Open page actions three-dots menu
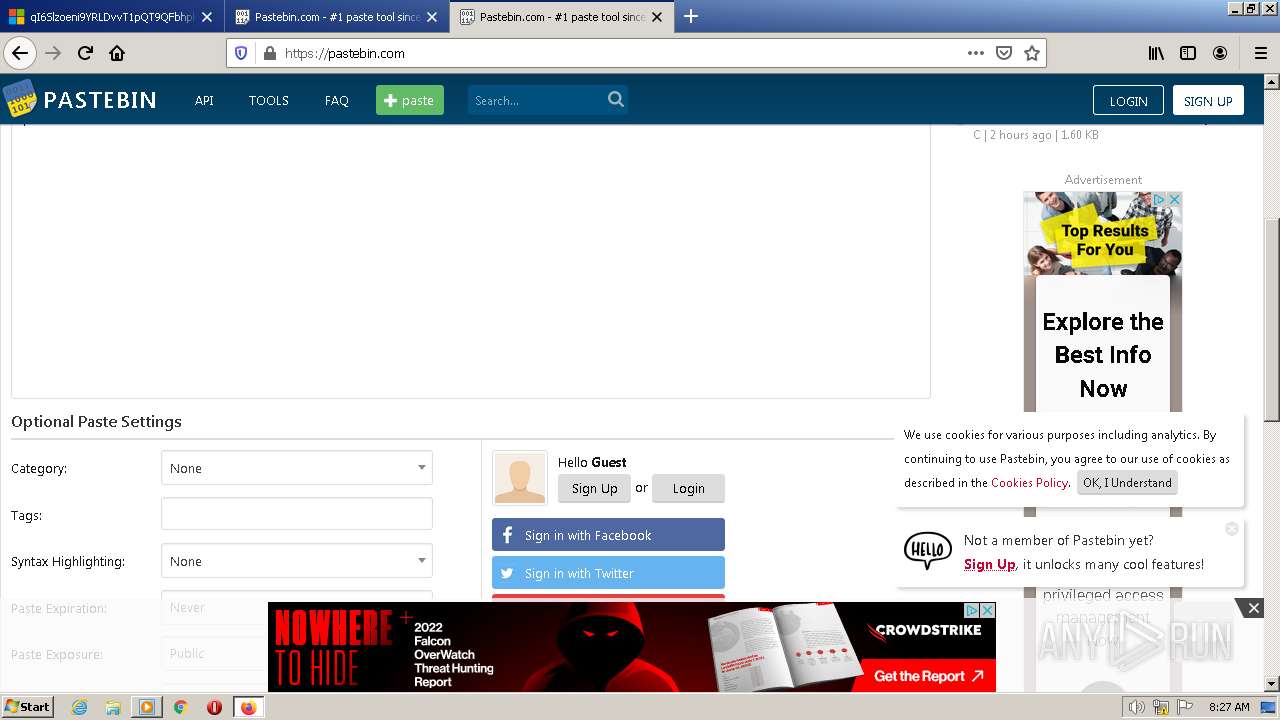The height and width of the screenshot is (720, 1280). click(976, 53)
